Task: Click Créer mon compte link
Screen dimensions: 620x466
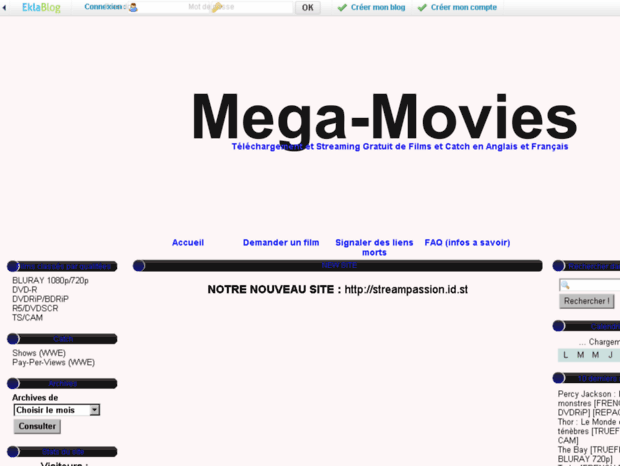Action: pyautogui.click(x=464, y=7)
